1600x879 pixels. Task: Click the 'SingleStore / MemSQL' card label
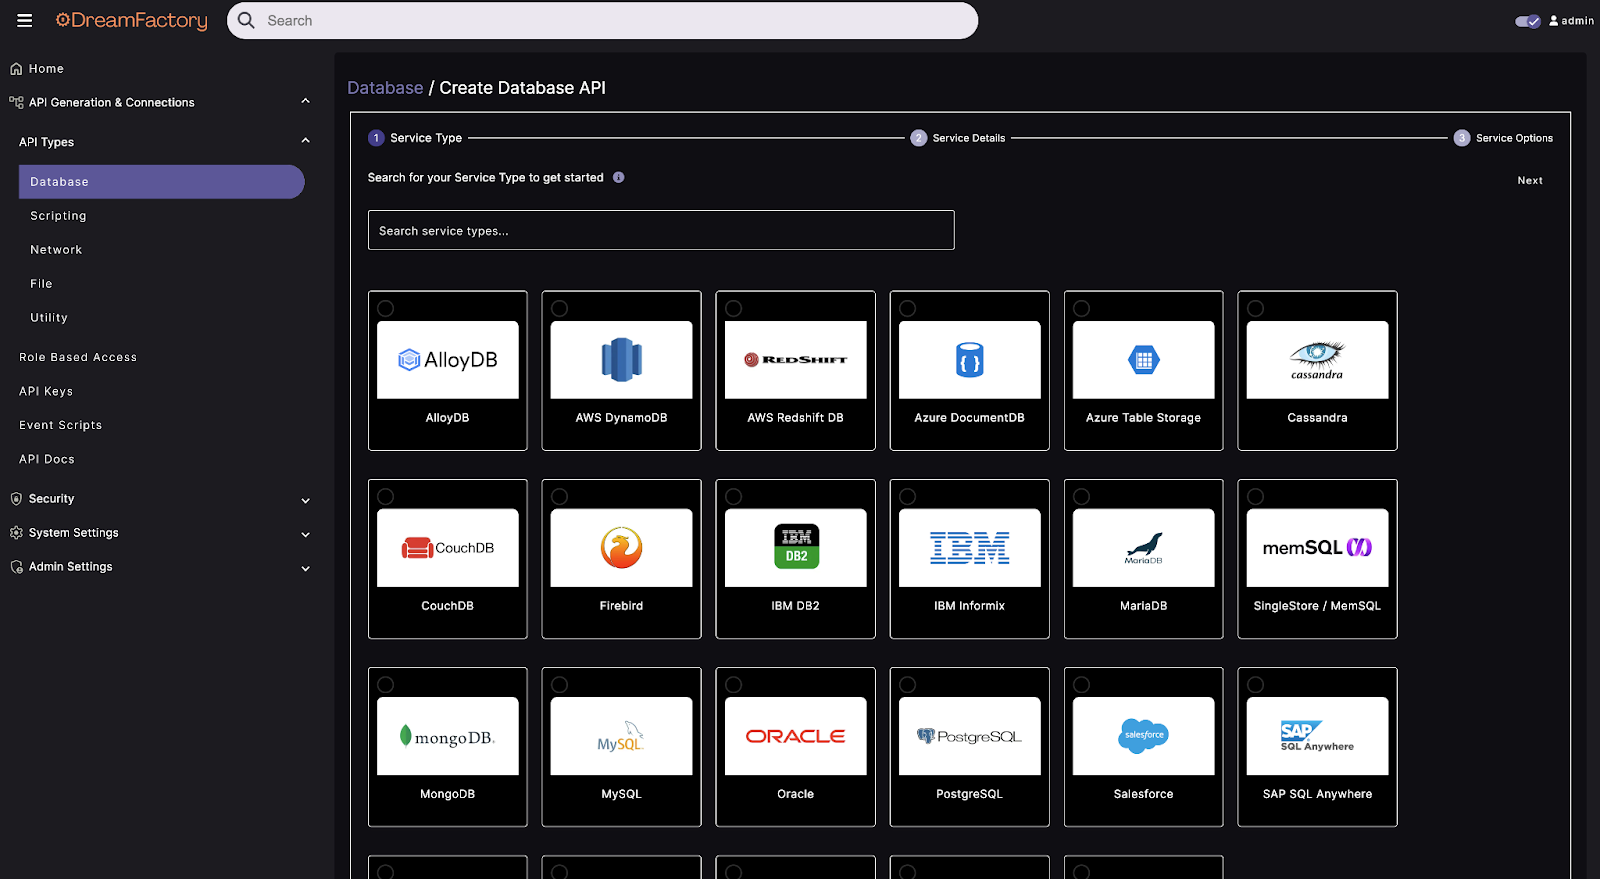(x=1318, y=606)
